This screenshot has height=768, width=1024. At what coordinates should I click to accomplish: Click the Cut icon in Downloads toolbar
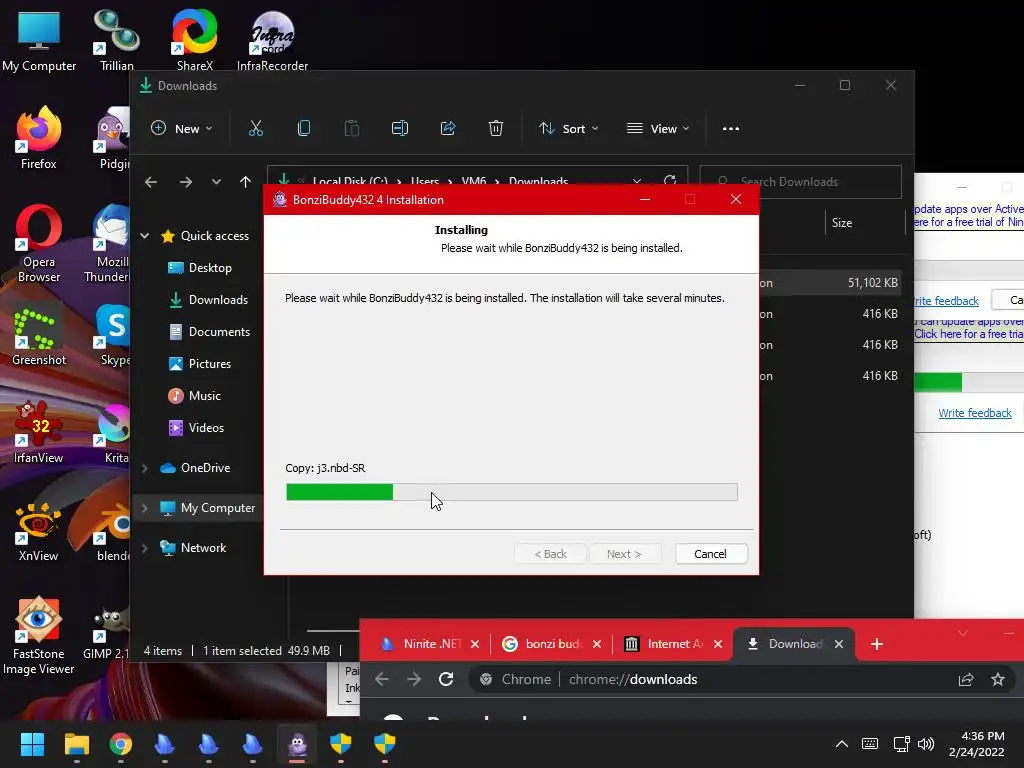click(255, 129)
